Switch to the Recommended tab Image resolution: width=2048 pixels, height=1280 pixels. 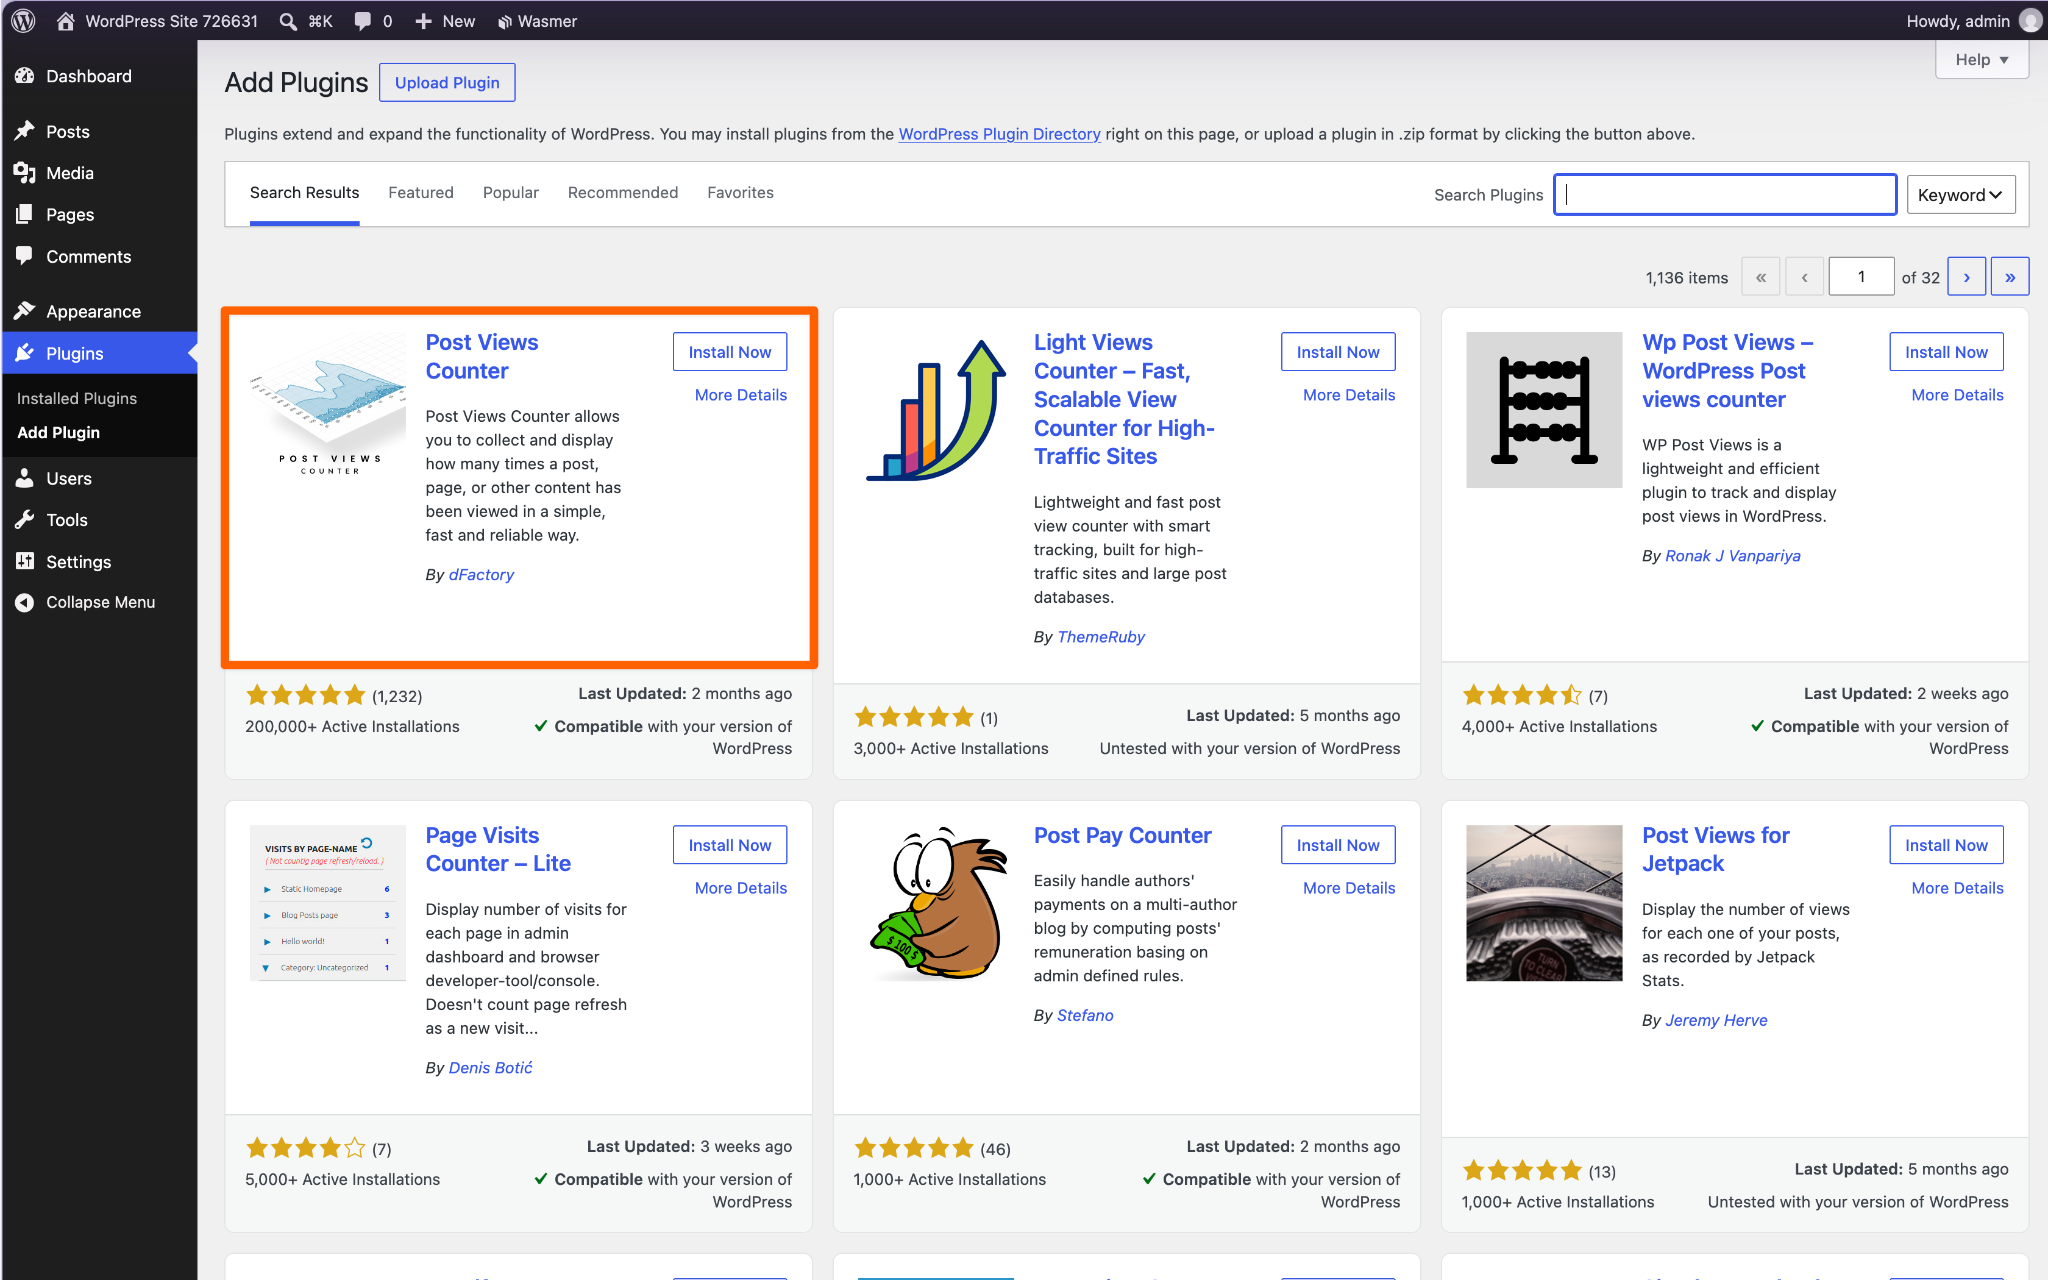622,193
